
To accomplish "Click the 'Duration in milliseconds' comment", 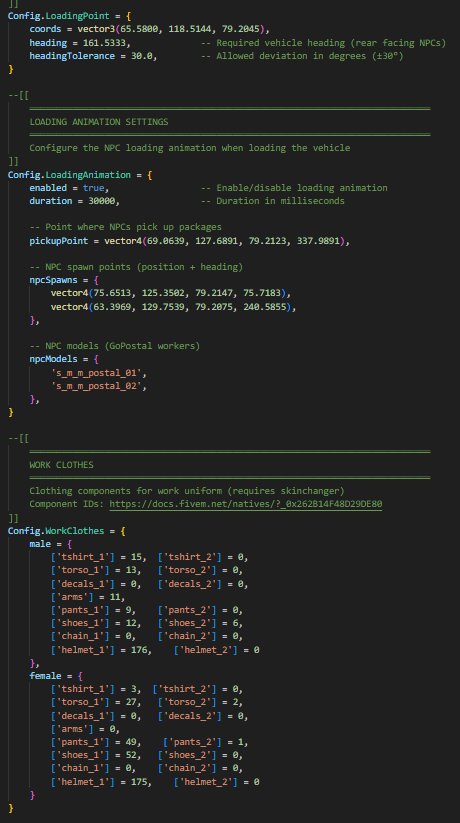I will (273, 201).
